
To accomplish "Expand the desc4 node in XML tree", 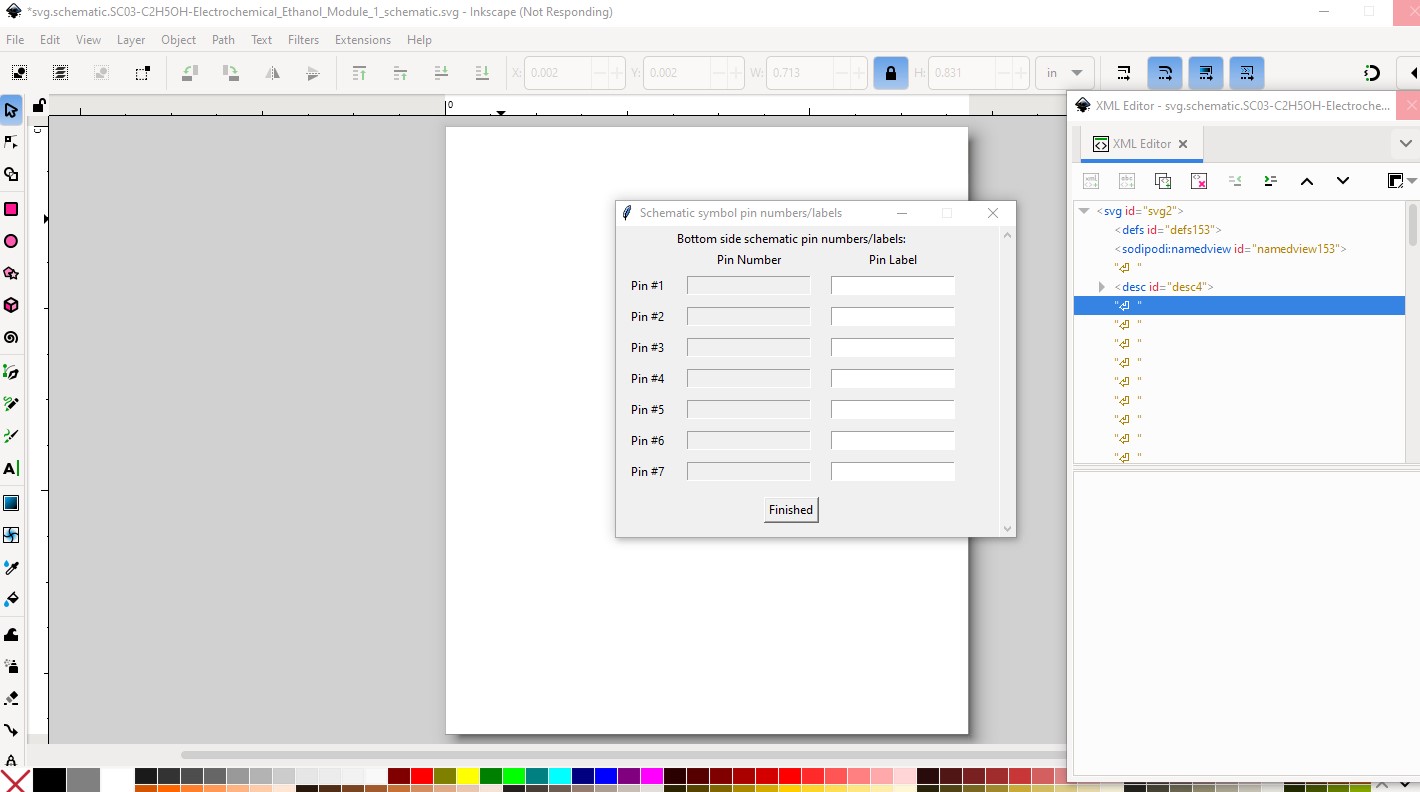I will click(1102, 287).
